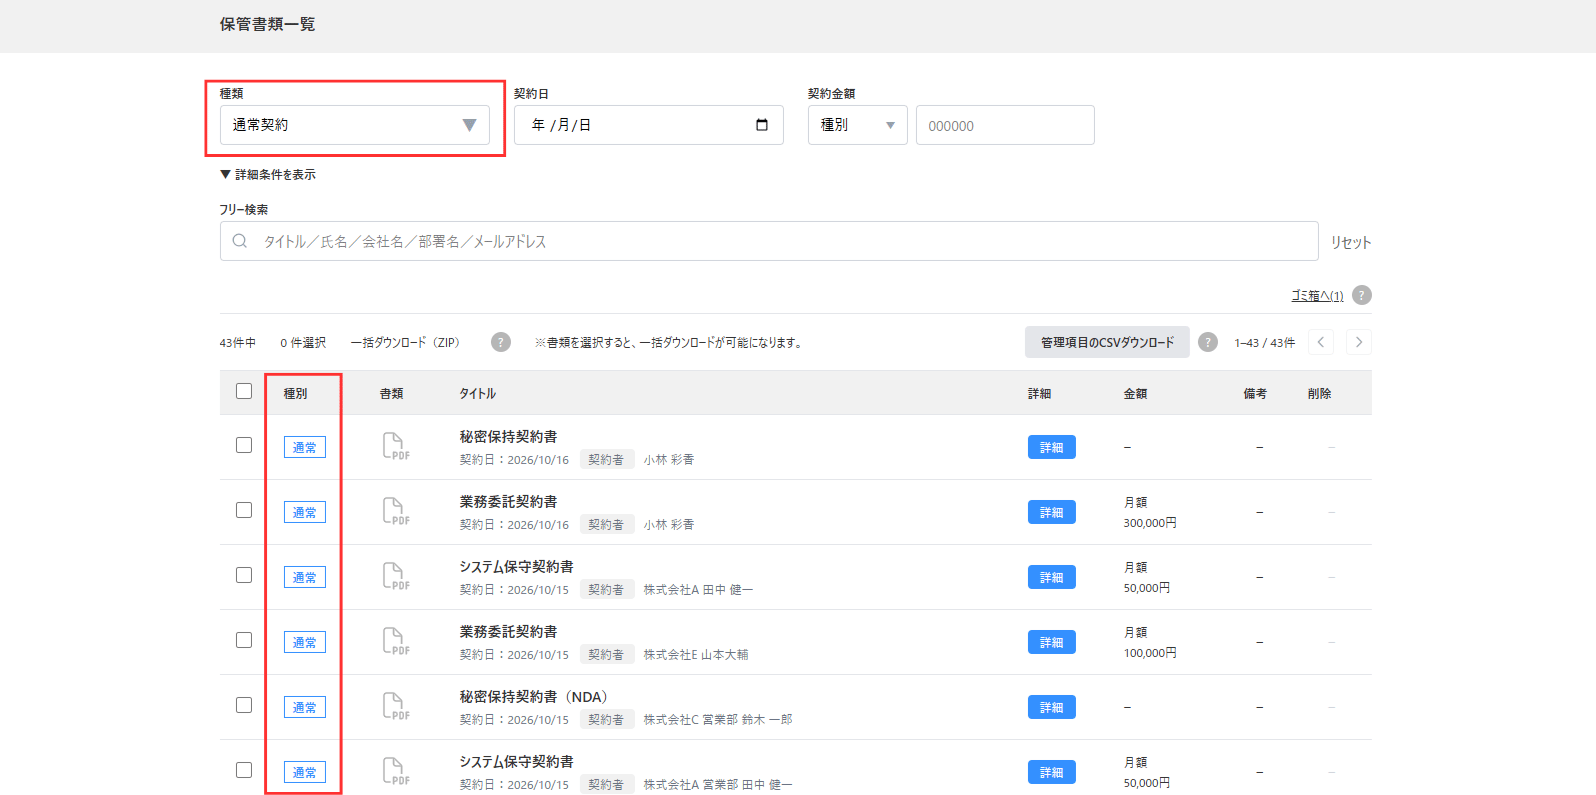Image resolution: width=1596 pixels, height=795 pixels.
Task: Click the タイトル column header
Action: click(x=478, y=393)
